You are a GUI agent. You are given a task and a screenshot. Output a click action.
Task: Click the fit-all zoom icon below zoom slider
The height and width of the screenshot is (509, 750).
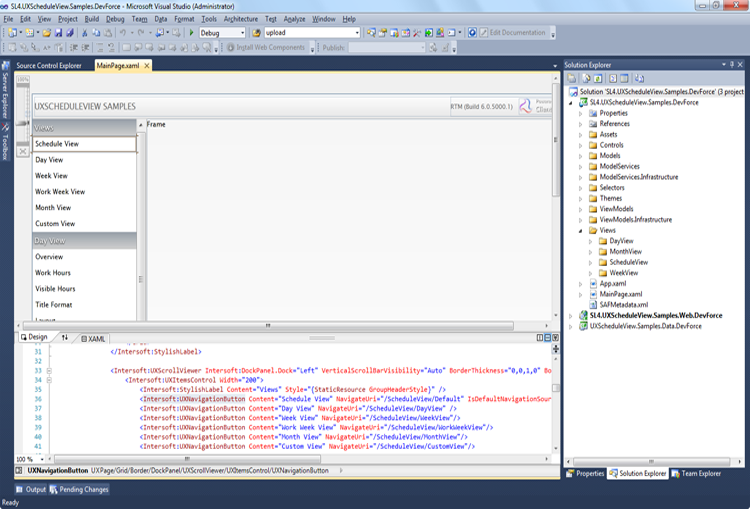tap(22, 152)
